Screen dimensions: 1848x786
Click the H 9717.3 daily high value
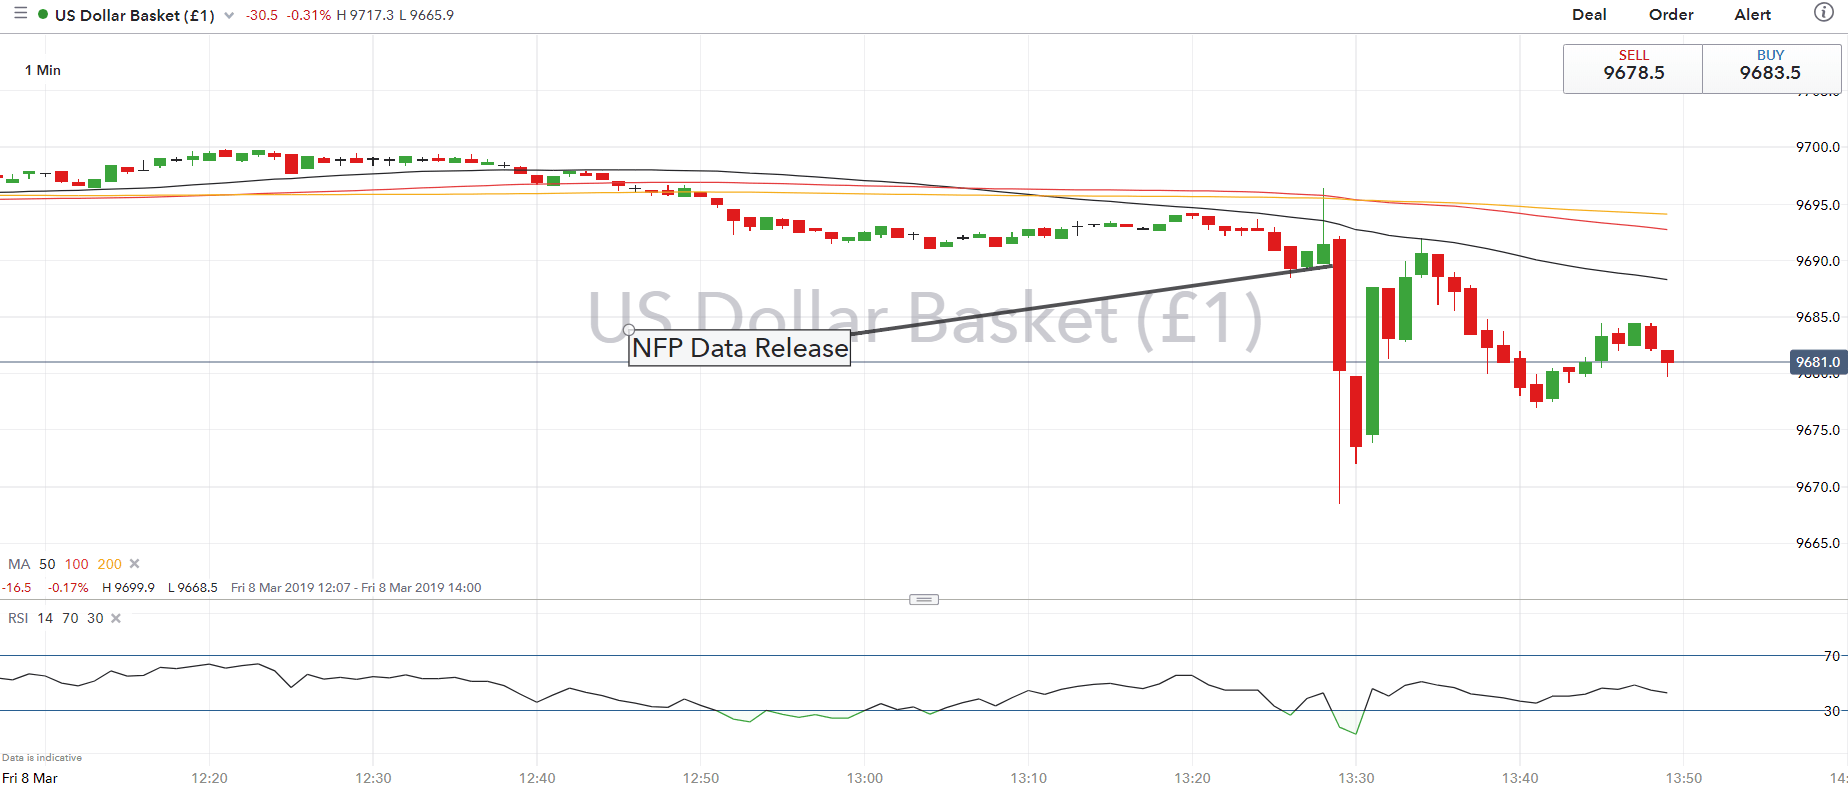point(365,15)
